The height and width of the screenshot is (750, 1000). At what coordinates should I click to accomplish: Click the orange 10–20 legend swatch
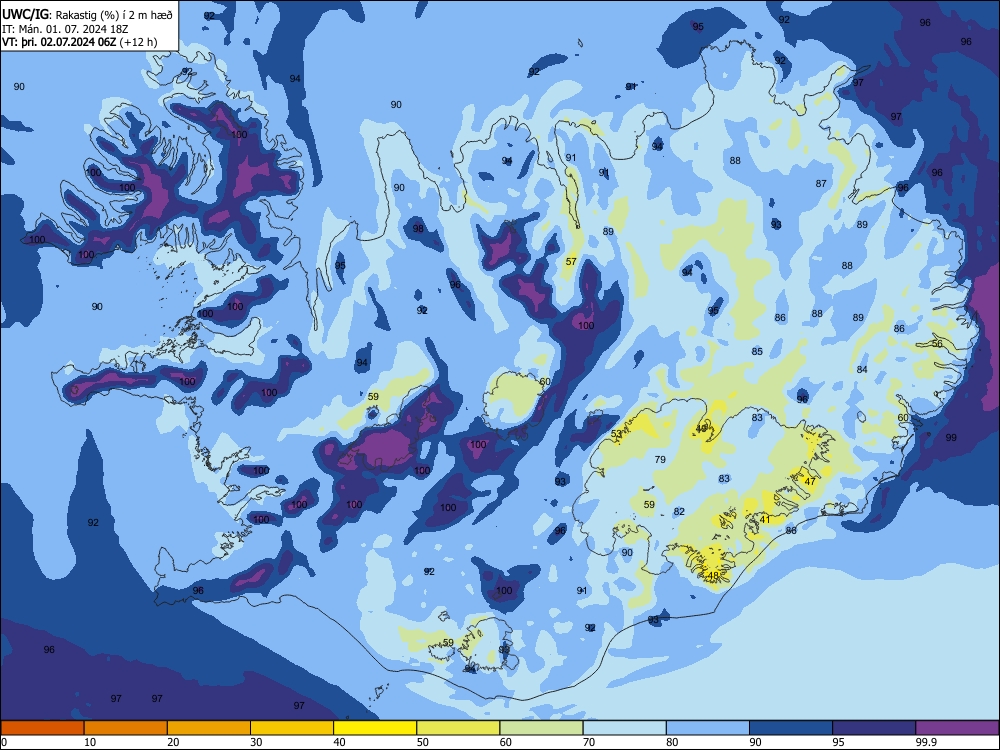126,728
